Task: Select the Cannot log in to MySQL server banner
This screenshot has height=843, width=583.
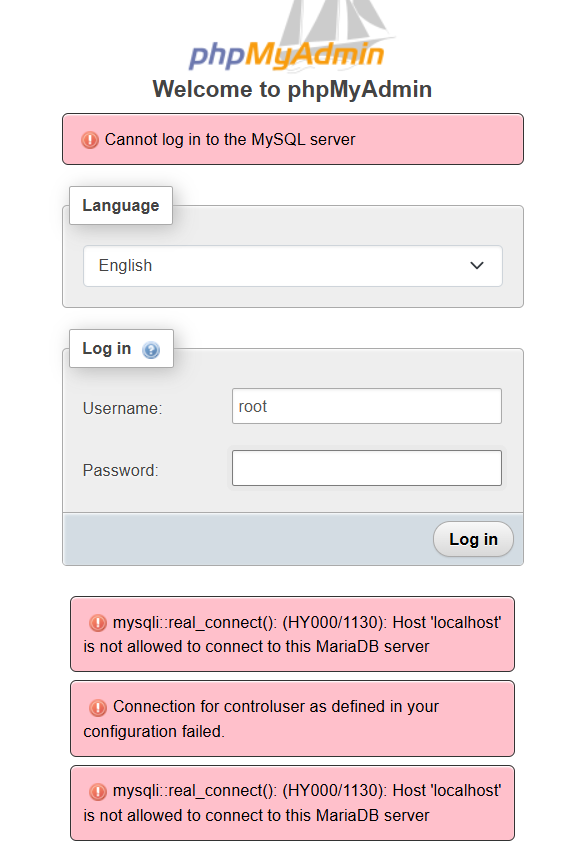Action: pyautogui.click(x=293, y=139)
